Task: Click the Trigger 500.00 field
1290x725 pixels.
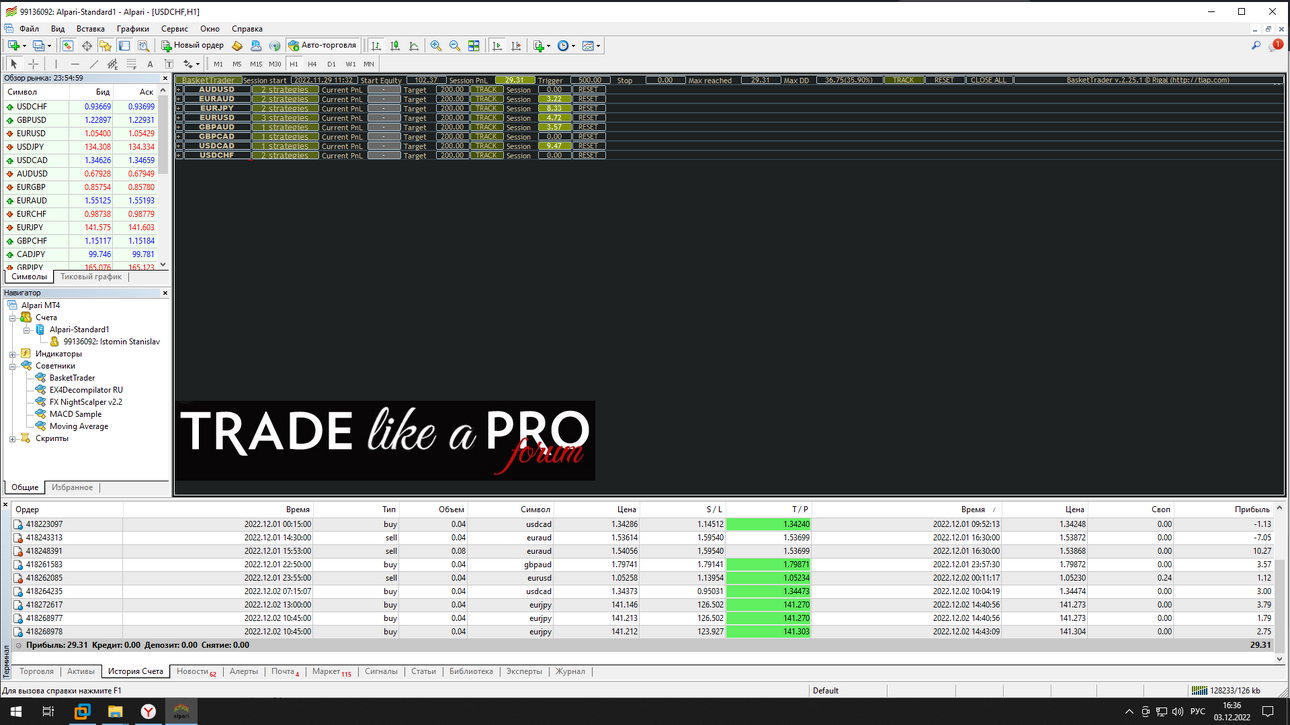Action: (589, 80)
